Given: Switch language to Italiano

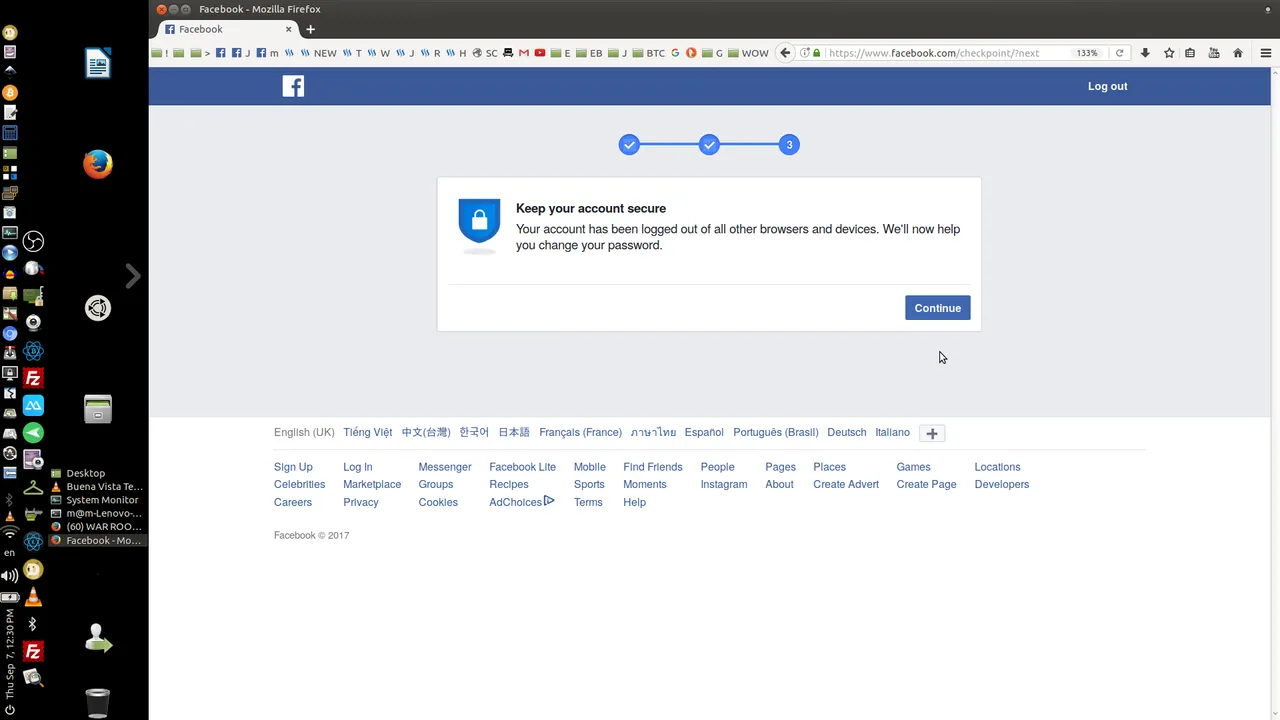Looking at the screenshot, I should [x=892, y=433].
